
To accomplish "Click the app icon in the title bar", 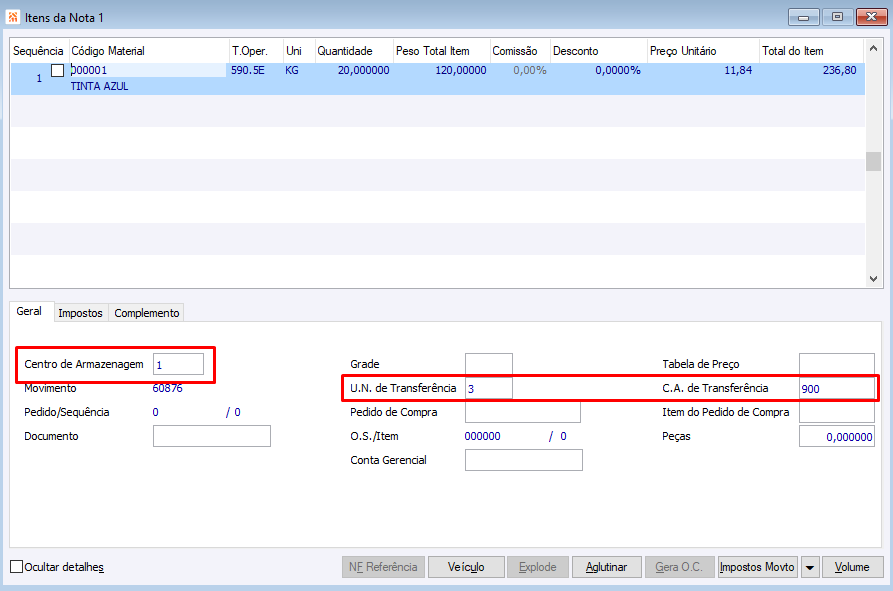I will point(13,17).
